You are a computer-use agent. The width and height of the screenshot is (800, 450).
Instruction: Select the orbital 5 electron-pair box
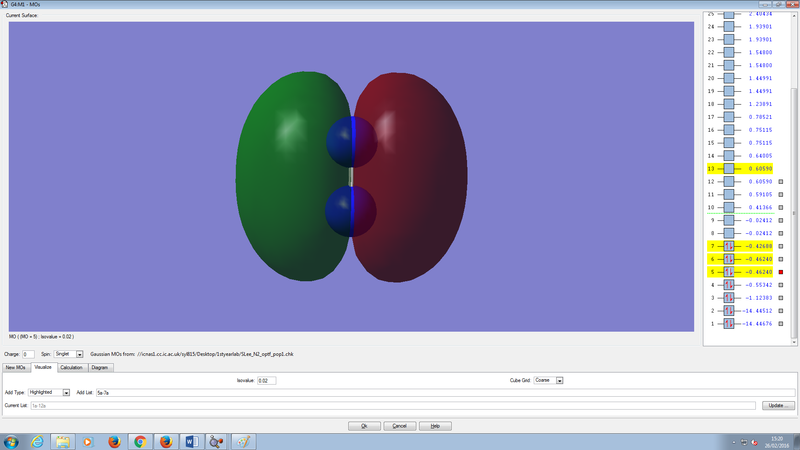(x=728, y=271)
